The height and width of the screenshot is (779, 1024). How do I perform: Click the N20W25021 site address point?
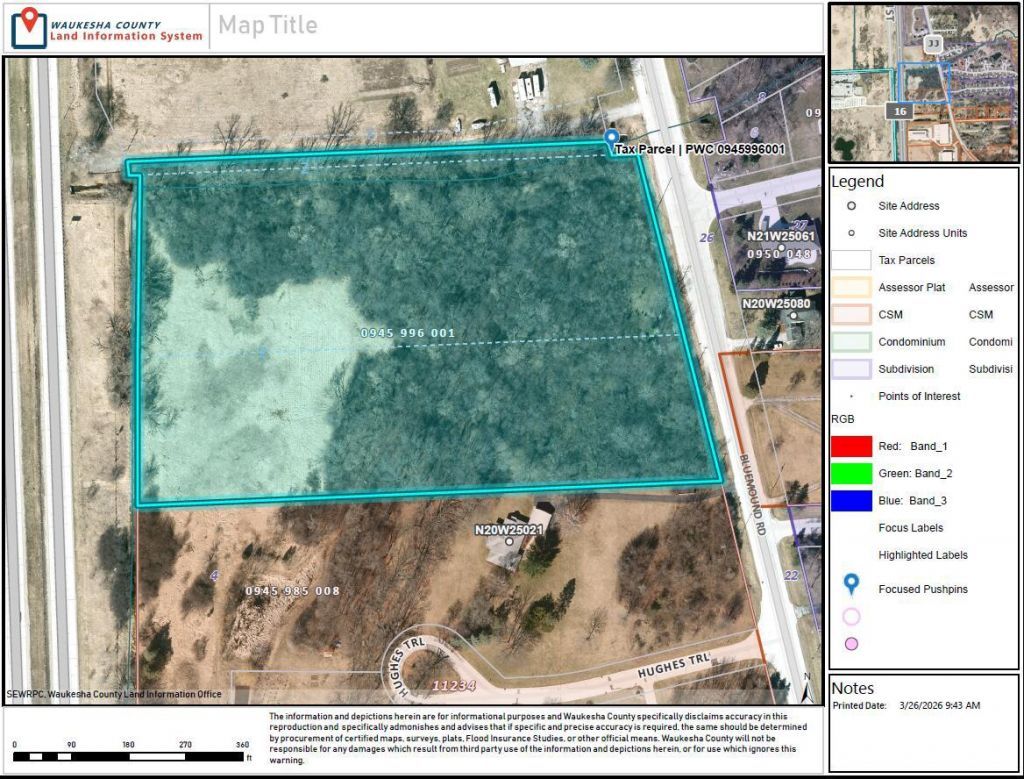click(510, 541)
